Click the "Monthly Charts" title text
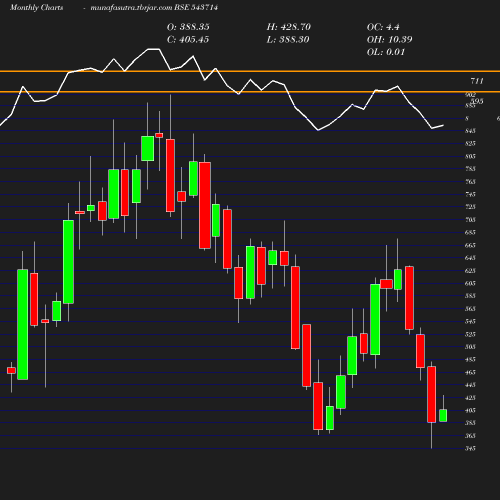This screenshot has width=500, height=500. click(37, 7)
